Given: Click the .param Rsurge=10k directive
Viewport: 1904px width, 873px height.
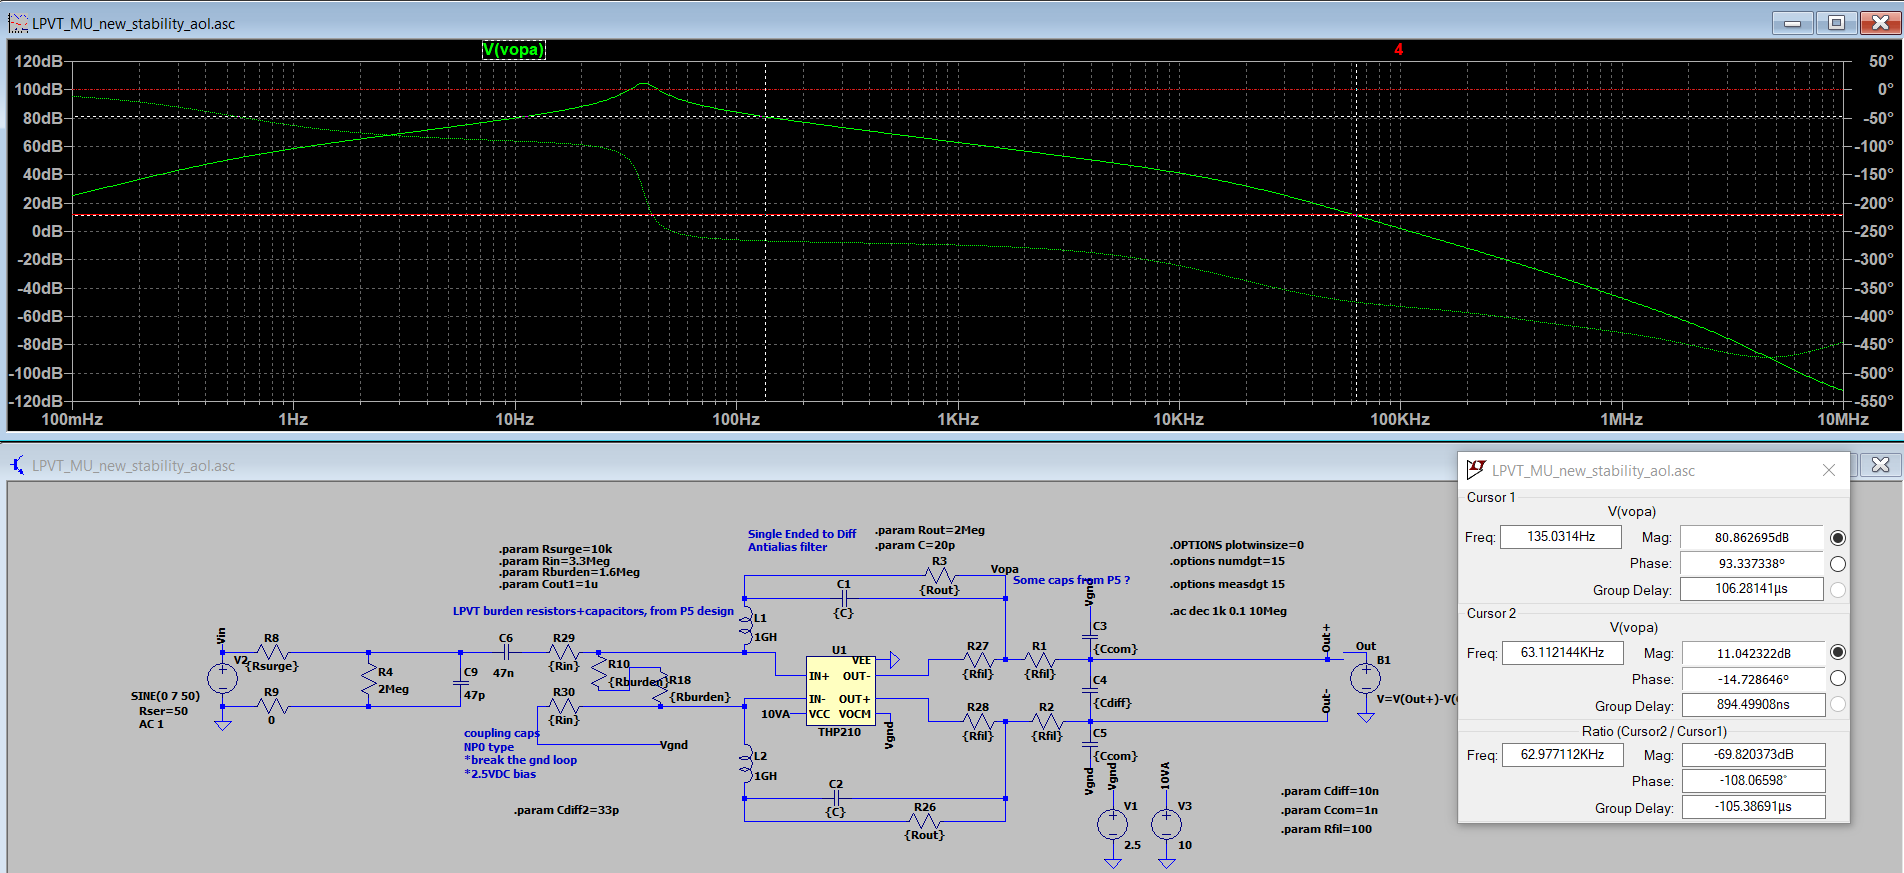Looking at the screenshot, I should pyautogui.click(x=555, y=549).
